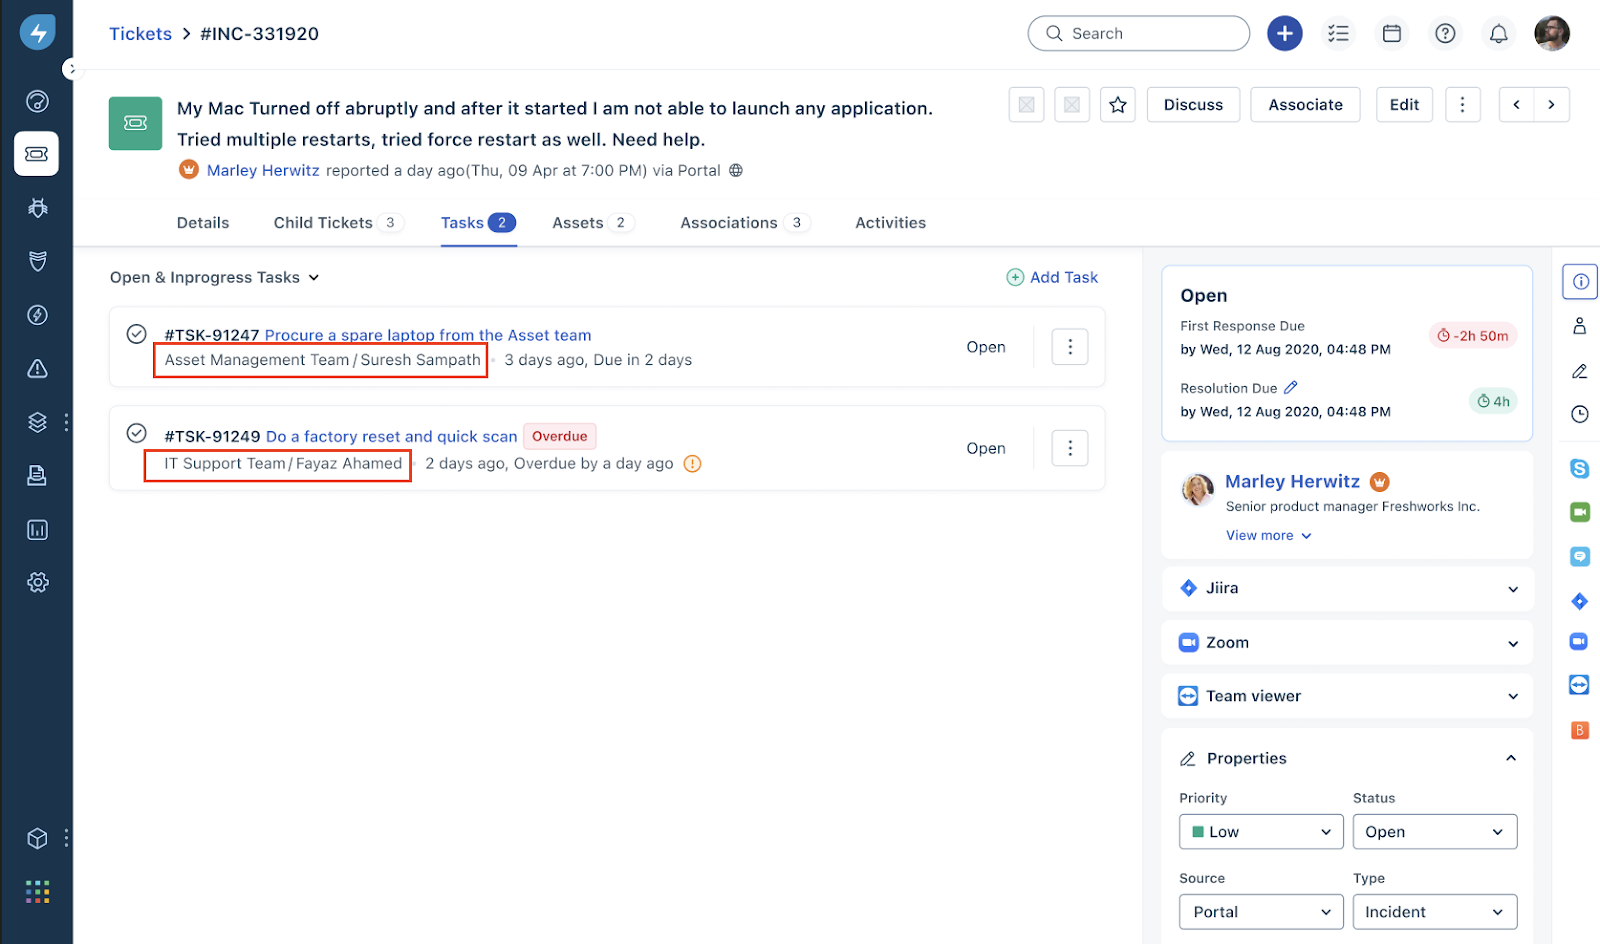
Task: Switch to the Associations tab
Action: click(x=744, y=223)
